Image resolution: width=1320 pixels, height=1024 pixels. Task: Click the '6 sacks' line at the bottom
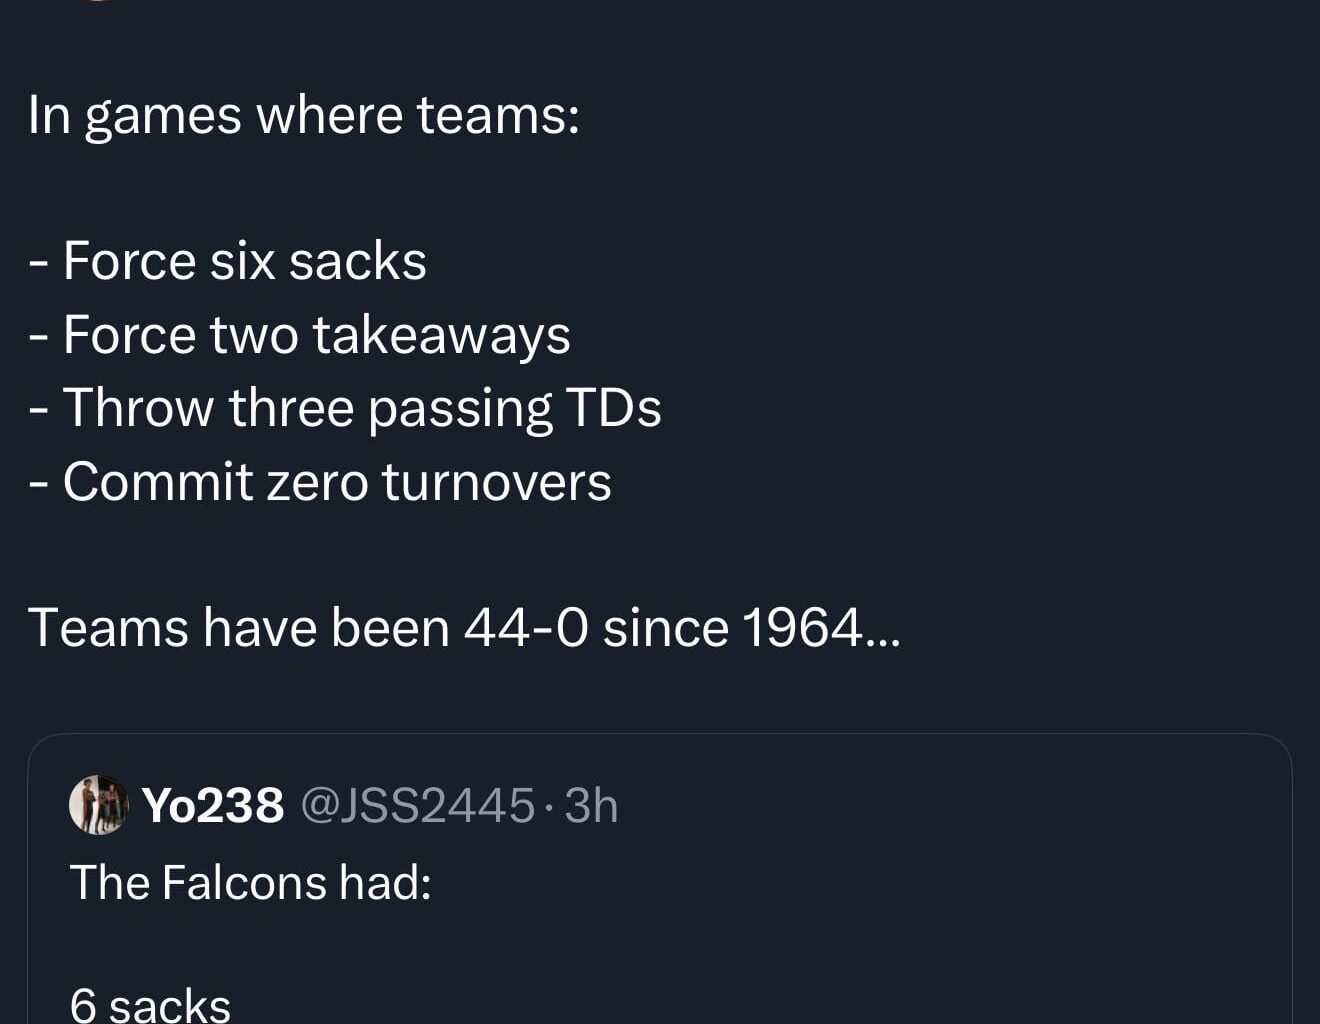pos(150,1005)
